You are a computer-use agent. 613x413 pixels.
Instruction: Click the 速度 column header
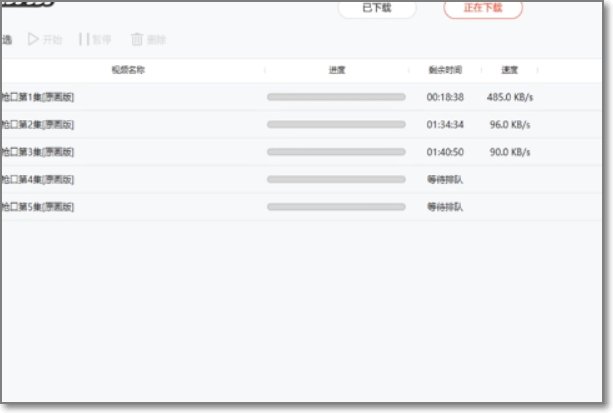(510, 70)
